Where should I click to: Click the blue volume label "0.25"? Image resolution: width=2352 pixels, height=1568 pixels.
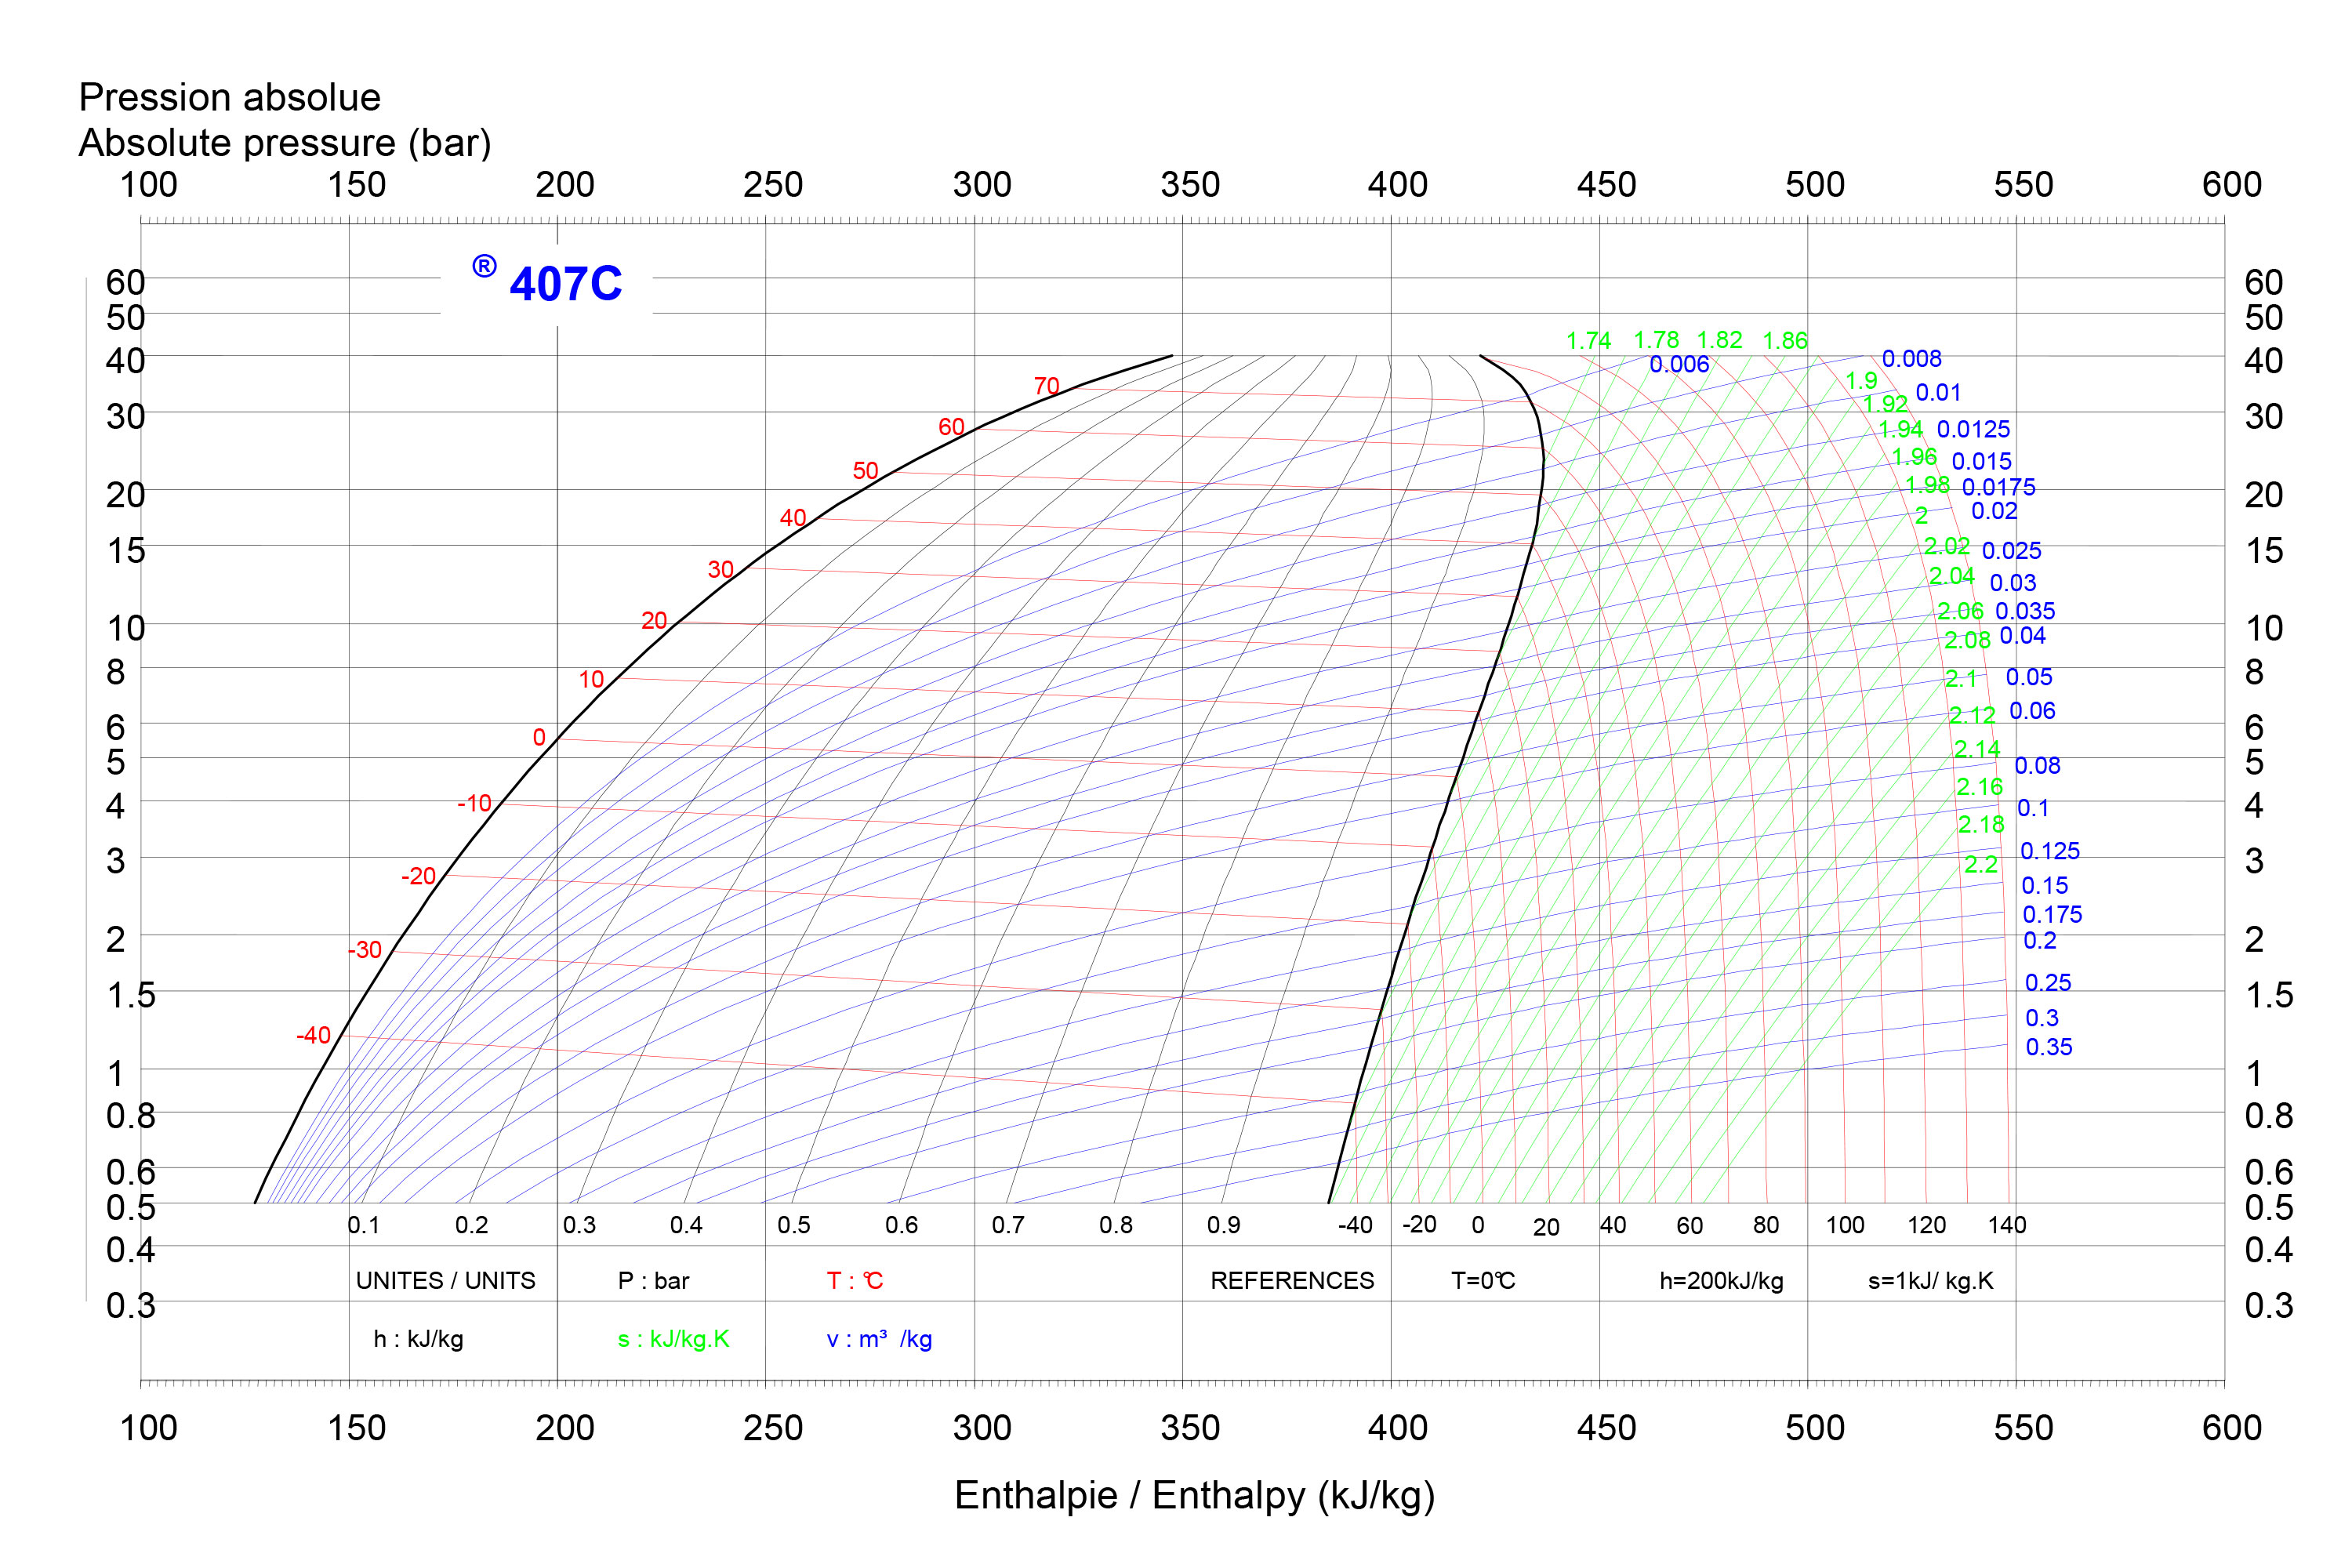[x=2048, y=983]
